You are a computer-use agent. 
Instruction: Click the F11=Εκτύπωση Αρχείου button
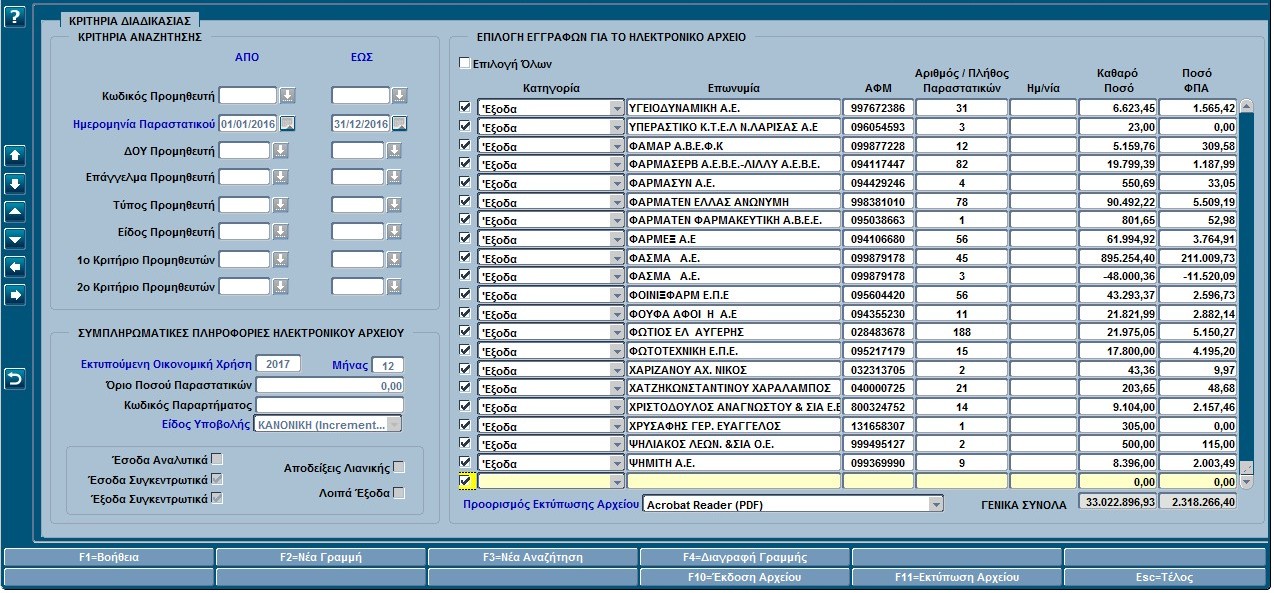coord(957,577)
